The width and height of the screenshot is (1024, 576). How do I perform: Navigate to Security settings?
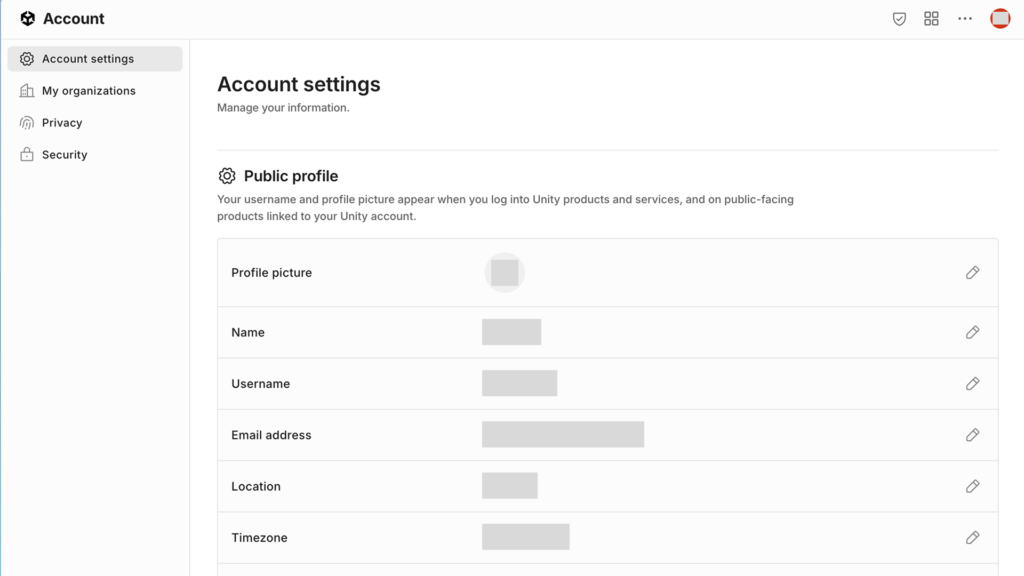pos(64,155)
